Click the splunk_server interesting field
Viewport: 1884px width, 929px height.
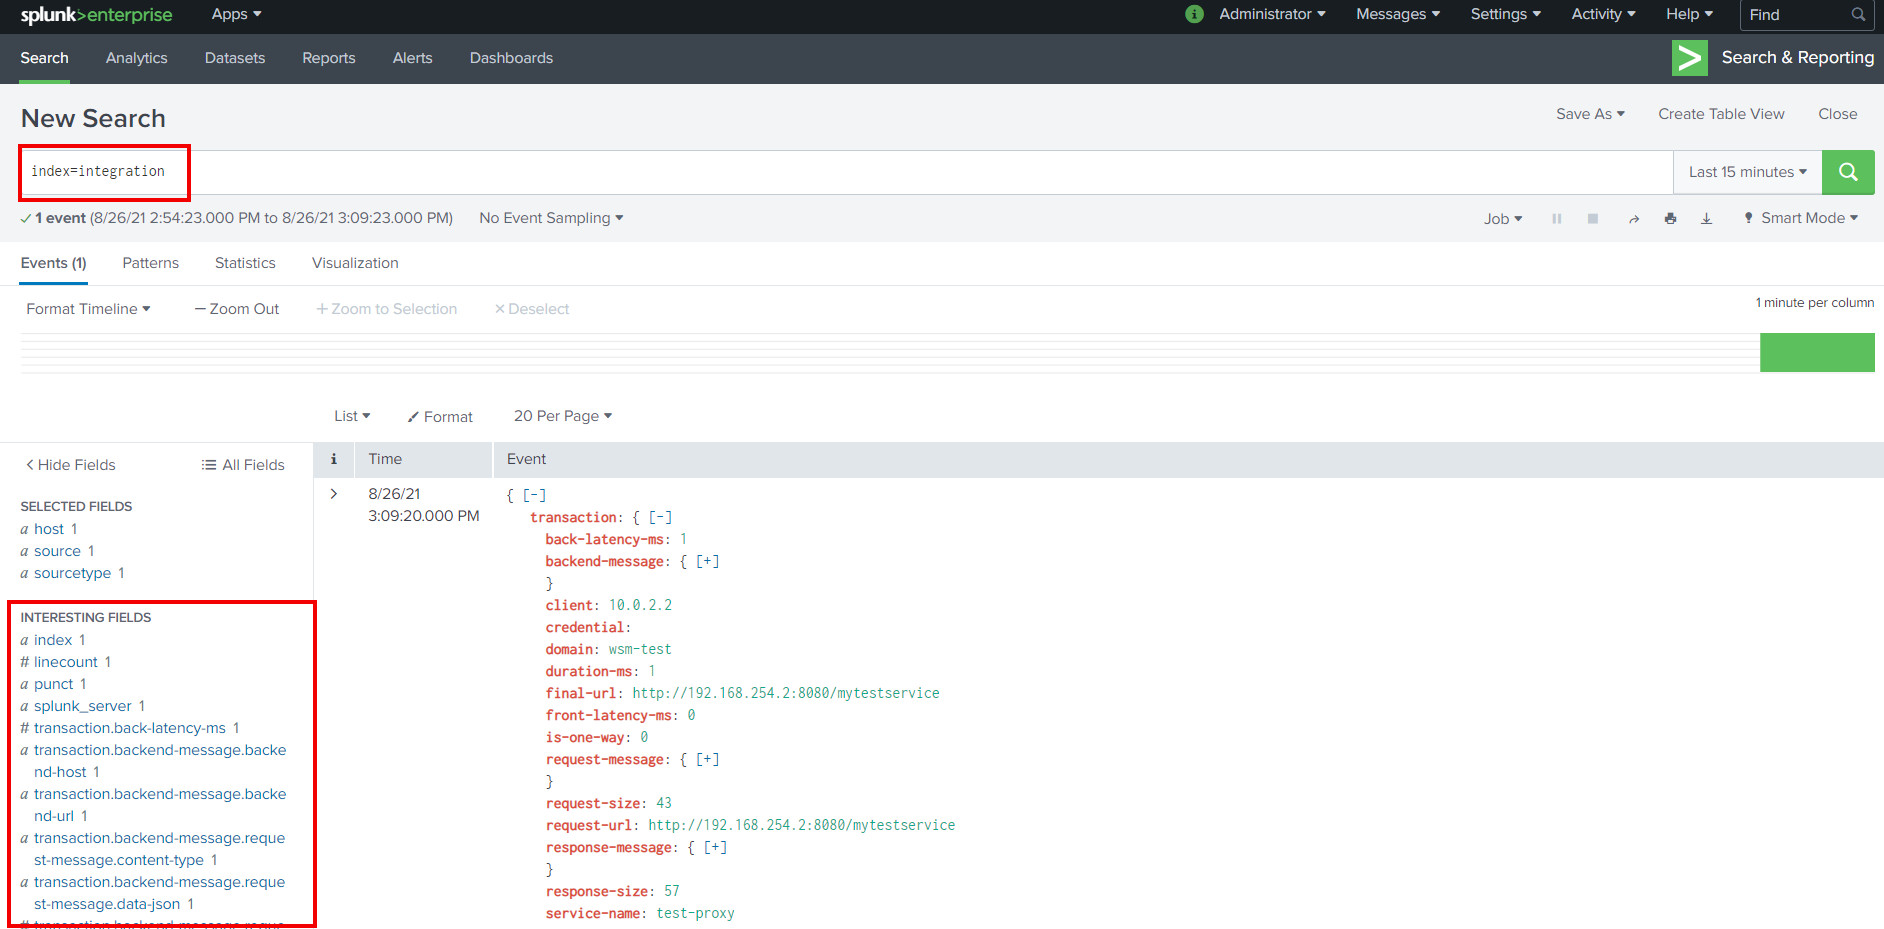click(x=82, y=706)
